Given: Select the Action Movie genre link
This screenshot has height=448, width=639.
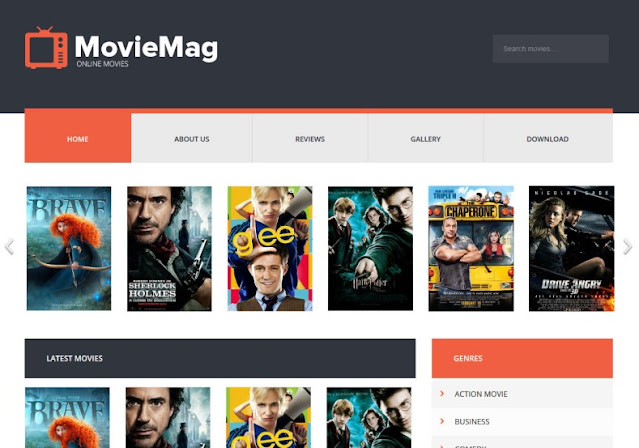Looking at the screenshot, I should pos(481,394).
